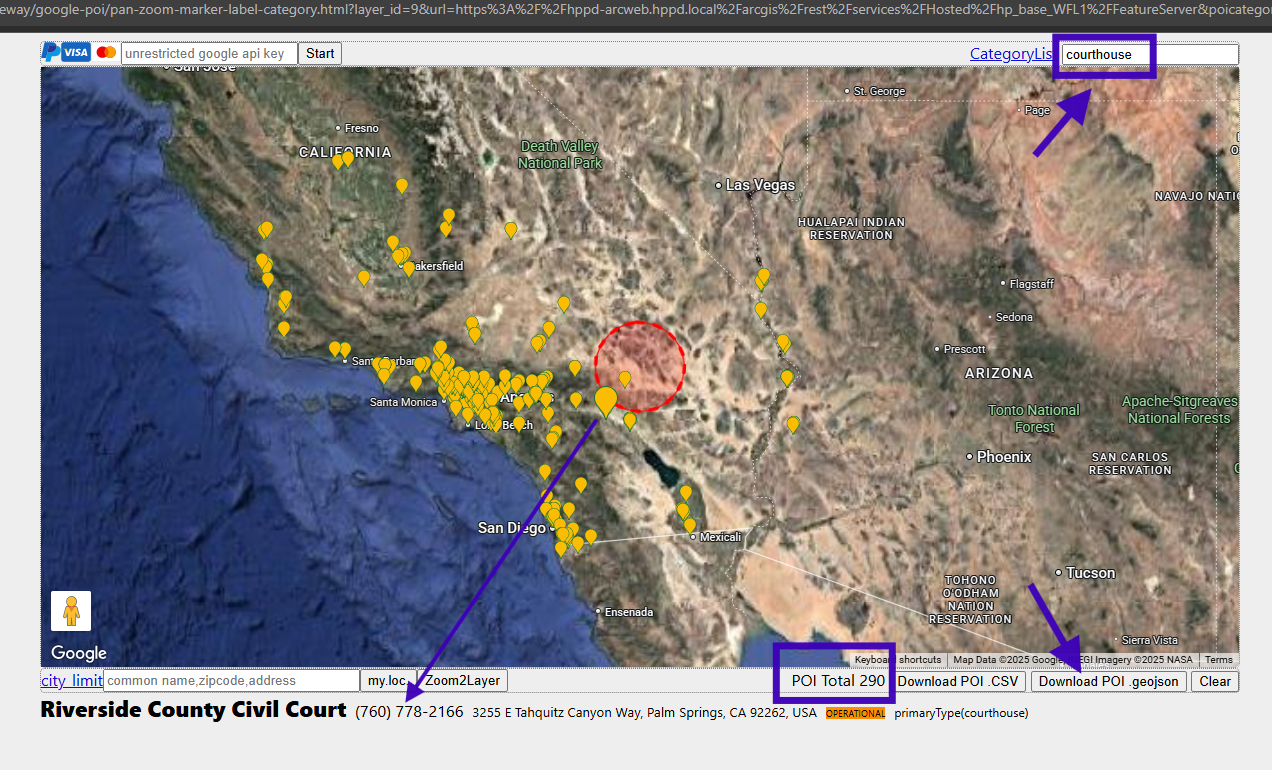Click the common name, zipcode, address field
This screenshot has height=770, width=1272.
[231, 681]
